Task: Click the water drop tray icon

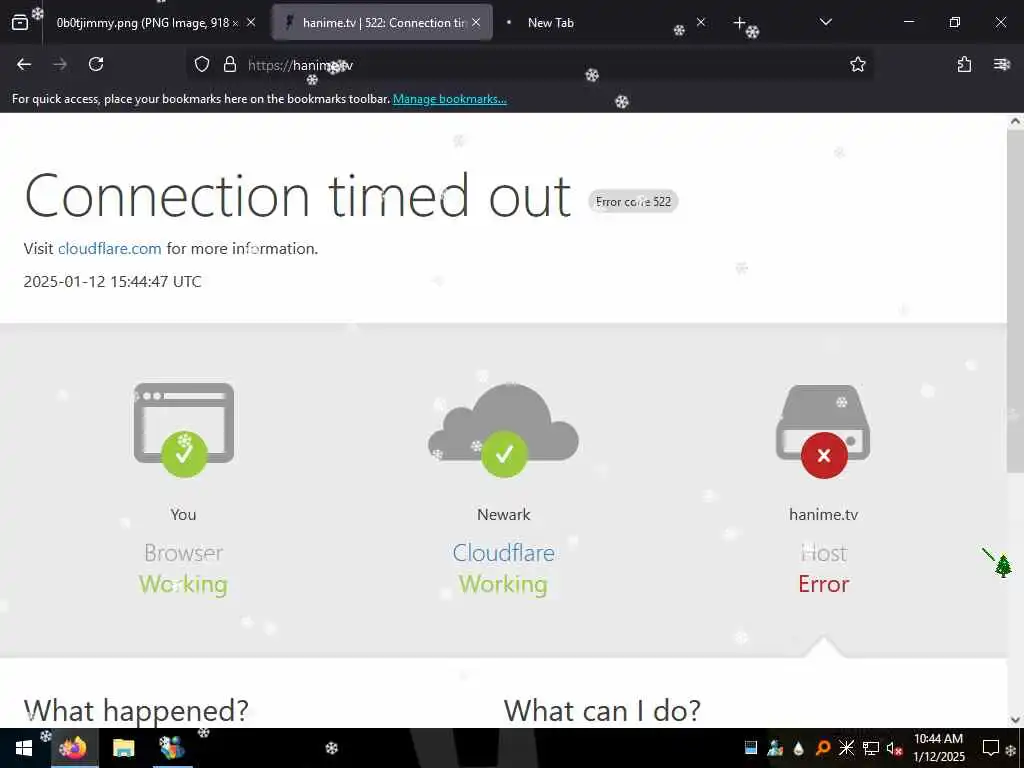Action: [x=799, y=748]
